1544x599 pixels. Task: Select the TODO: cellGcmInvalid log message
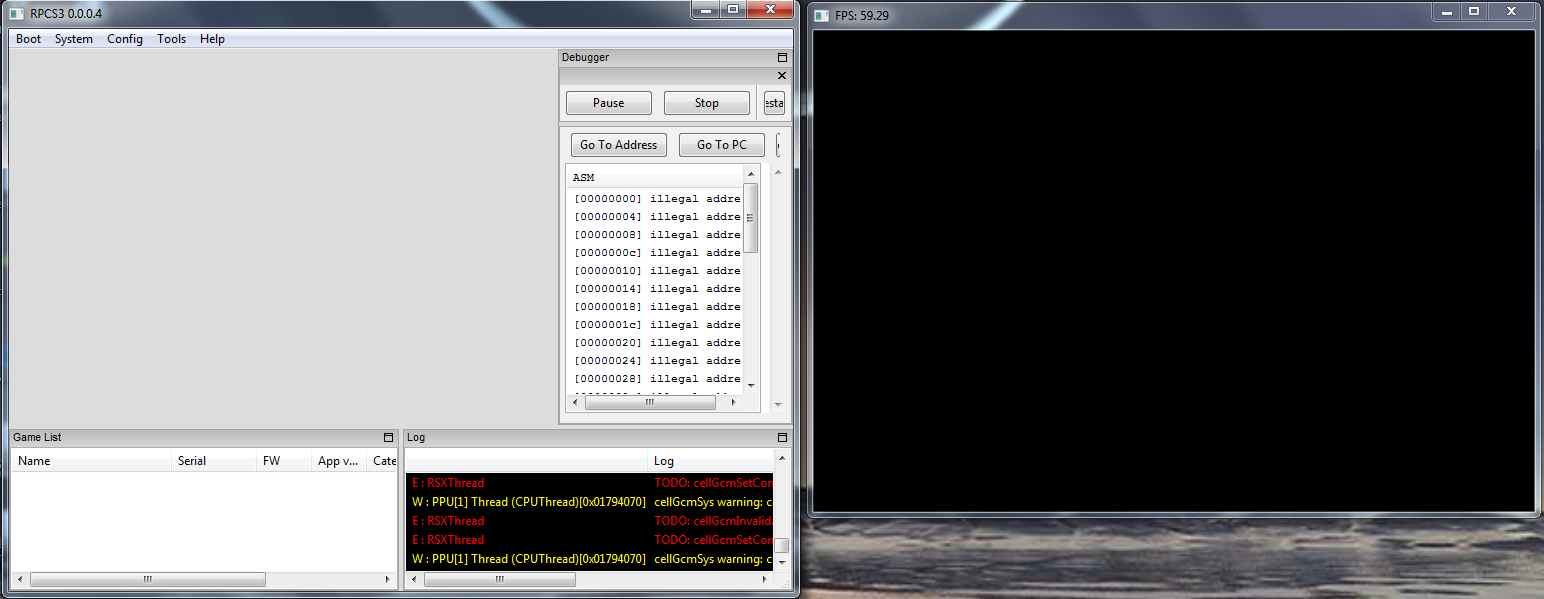[x=713, y=521]
